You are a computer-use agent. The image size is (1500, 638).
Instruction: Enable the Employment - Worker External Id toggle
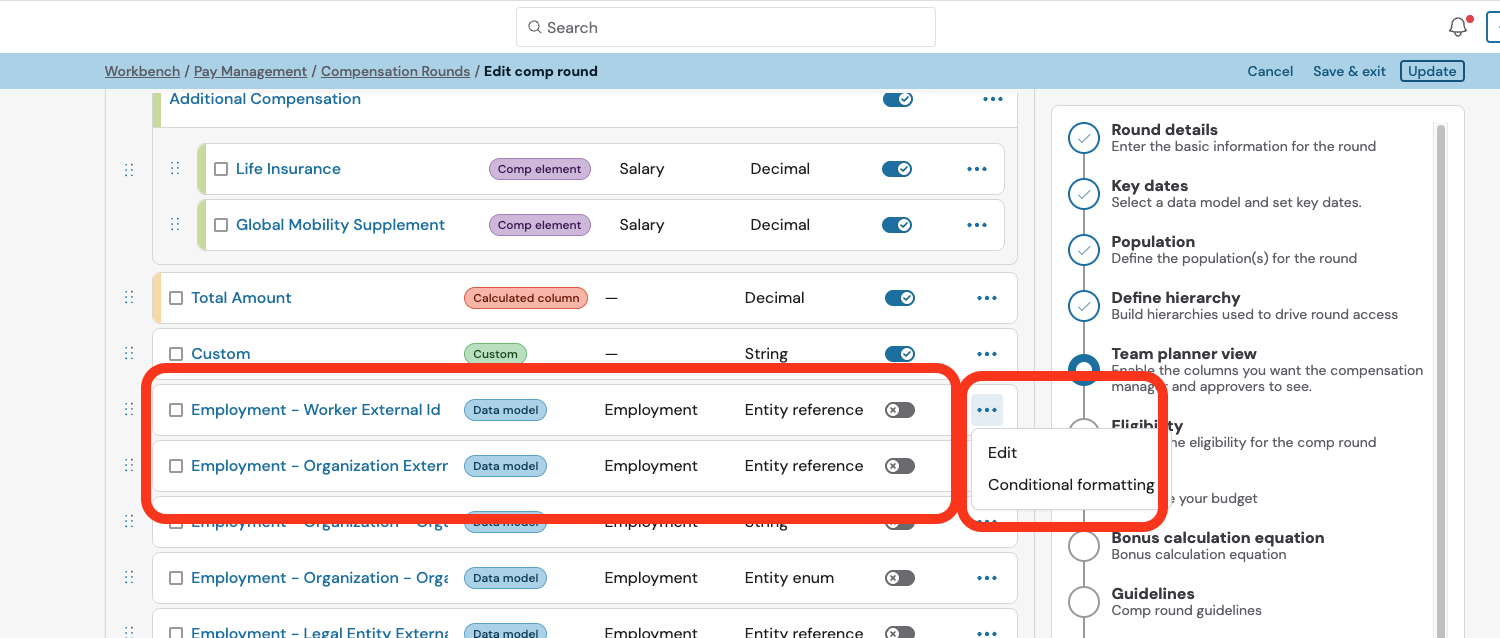pos(899,410)
